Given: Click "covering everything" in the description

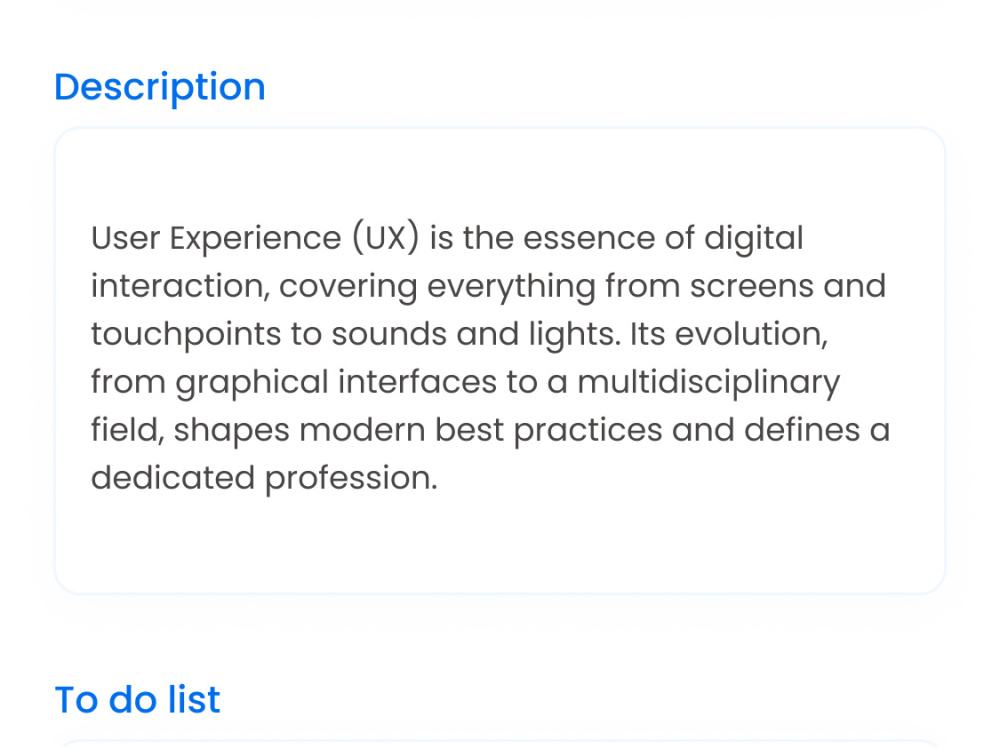Looking at the screenshot, I should (438, 286).
